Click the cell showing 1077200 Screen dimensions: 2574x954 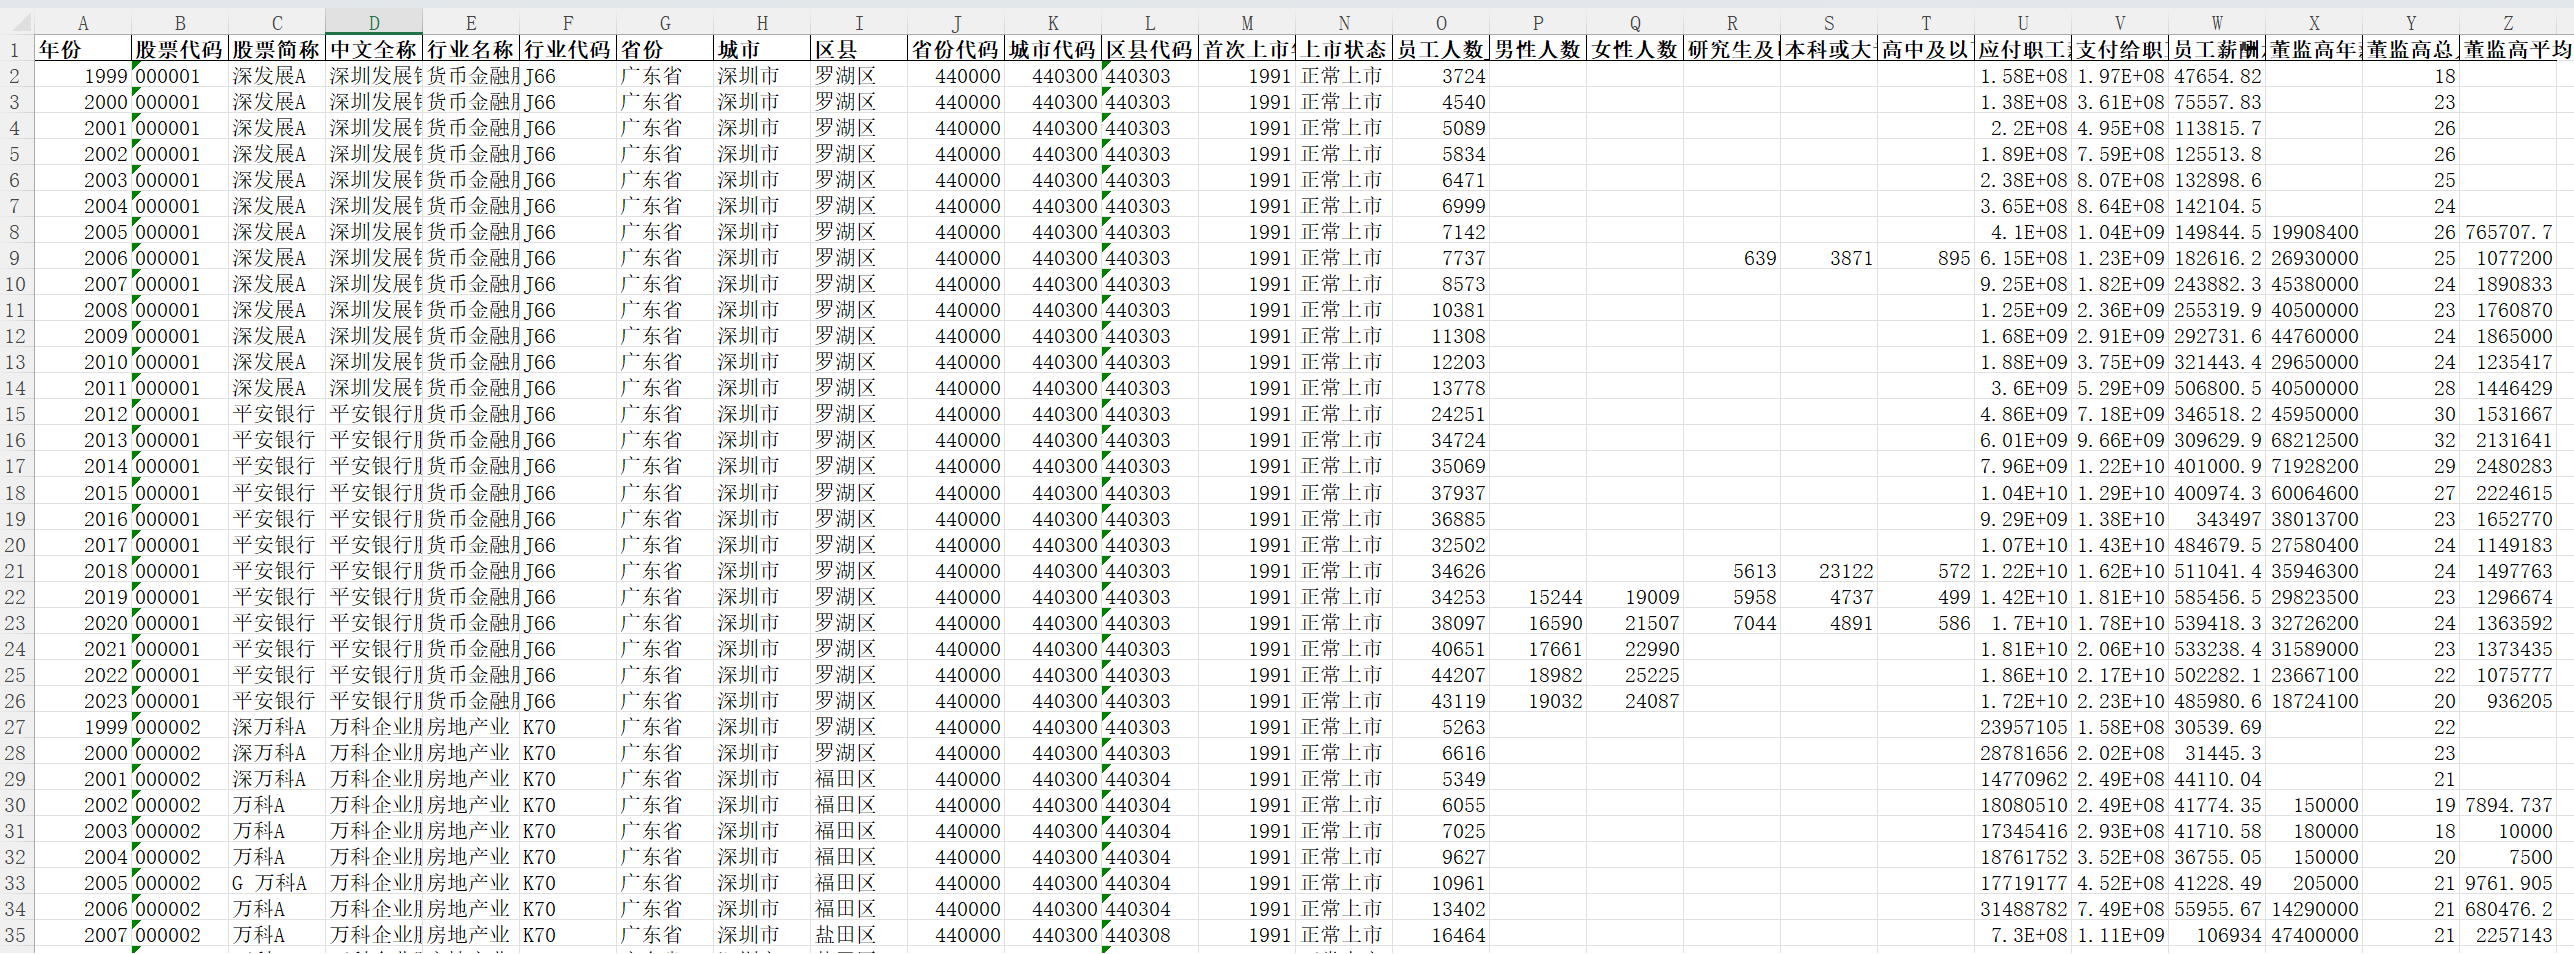(2508, 258)
